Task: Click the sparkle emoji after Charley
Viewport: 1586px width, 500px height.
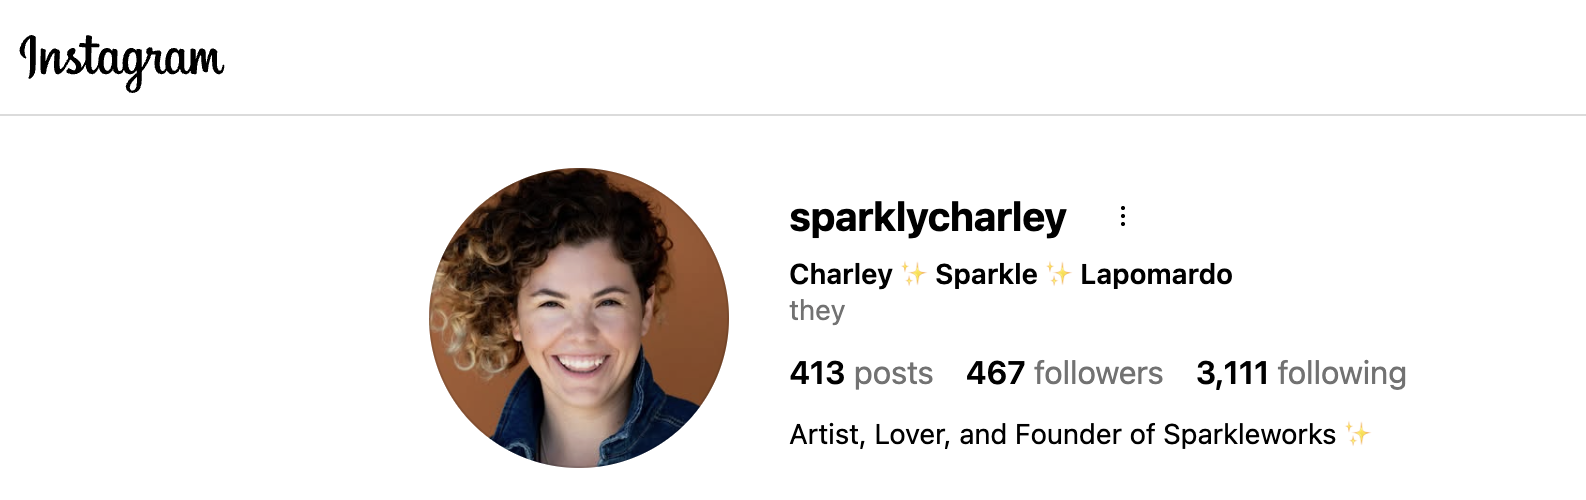Action: click(x=914, y=274)
